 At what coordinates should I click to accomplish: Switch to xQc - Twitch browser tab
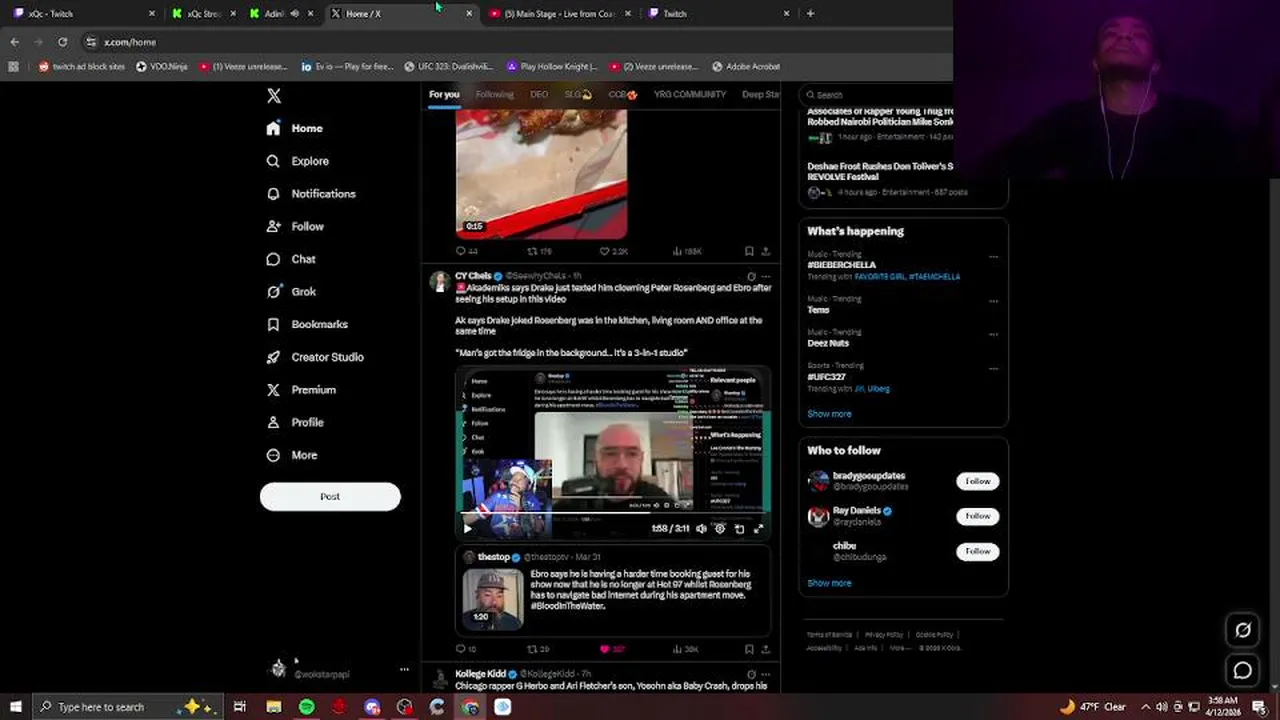[84, 14]
